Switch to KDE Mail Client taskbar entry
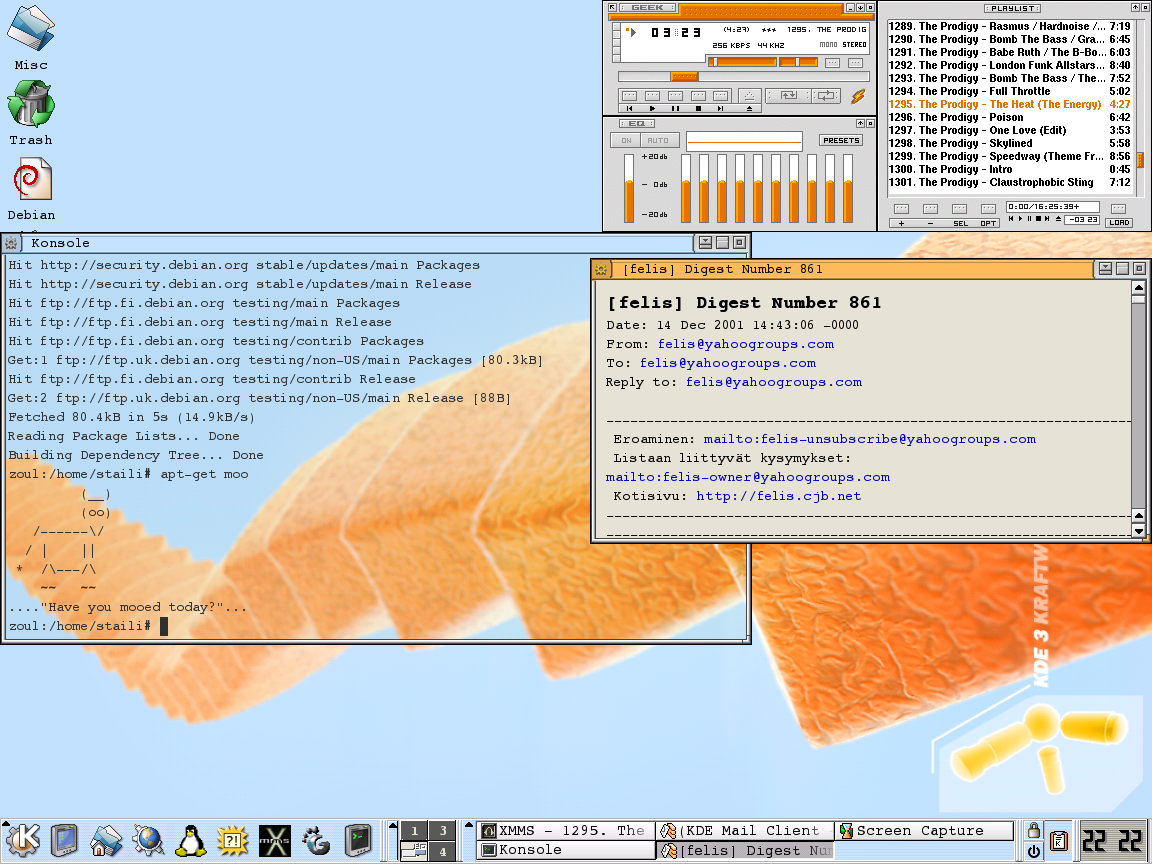Screen dimensions: 1152x864 [745, 831]
